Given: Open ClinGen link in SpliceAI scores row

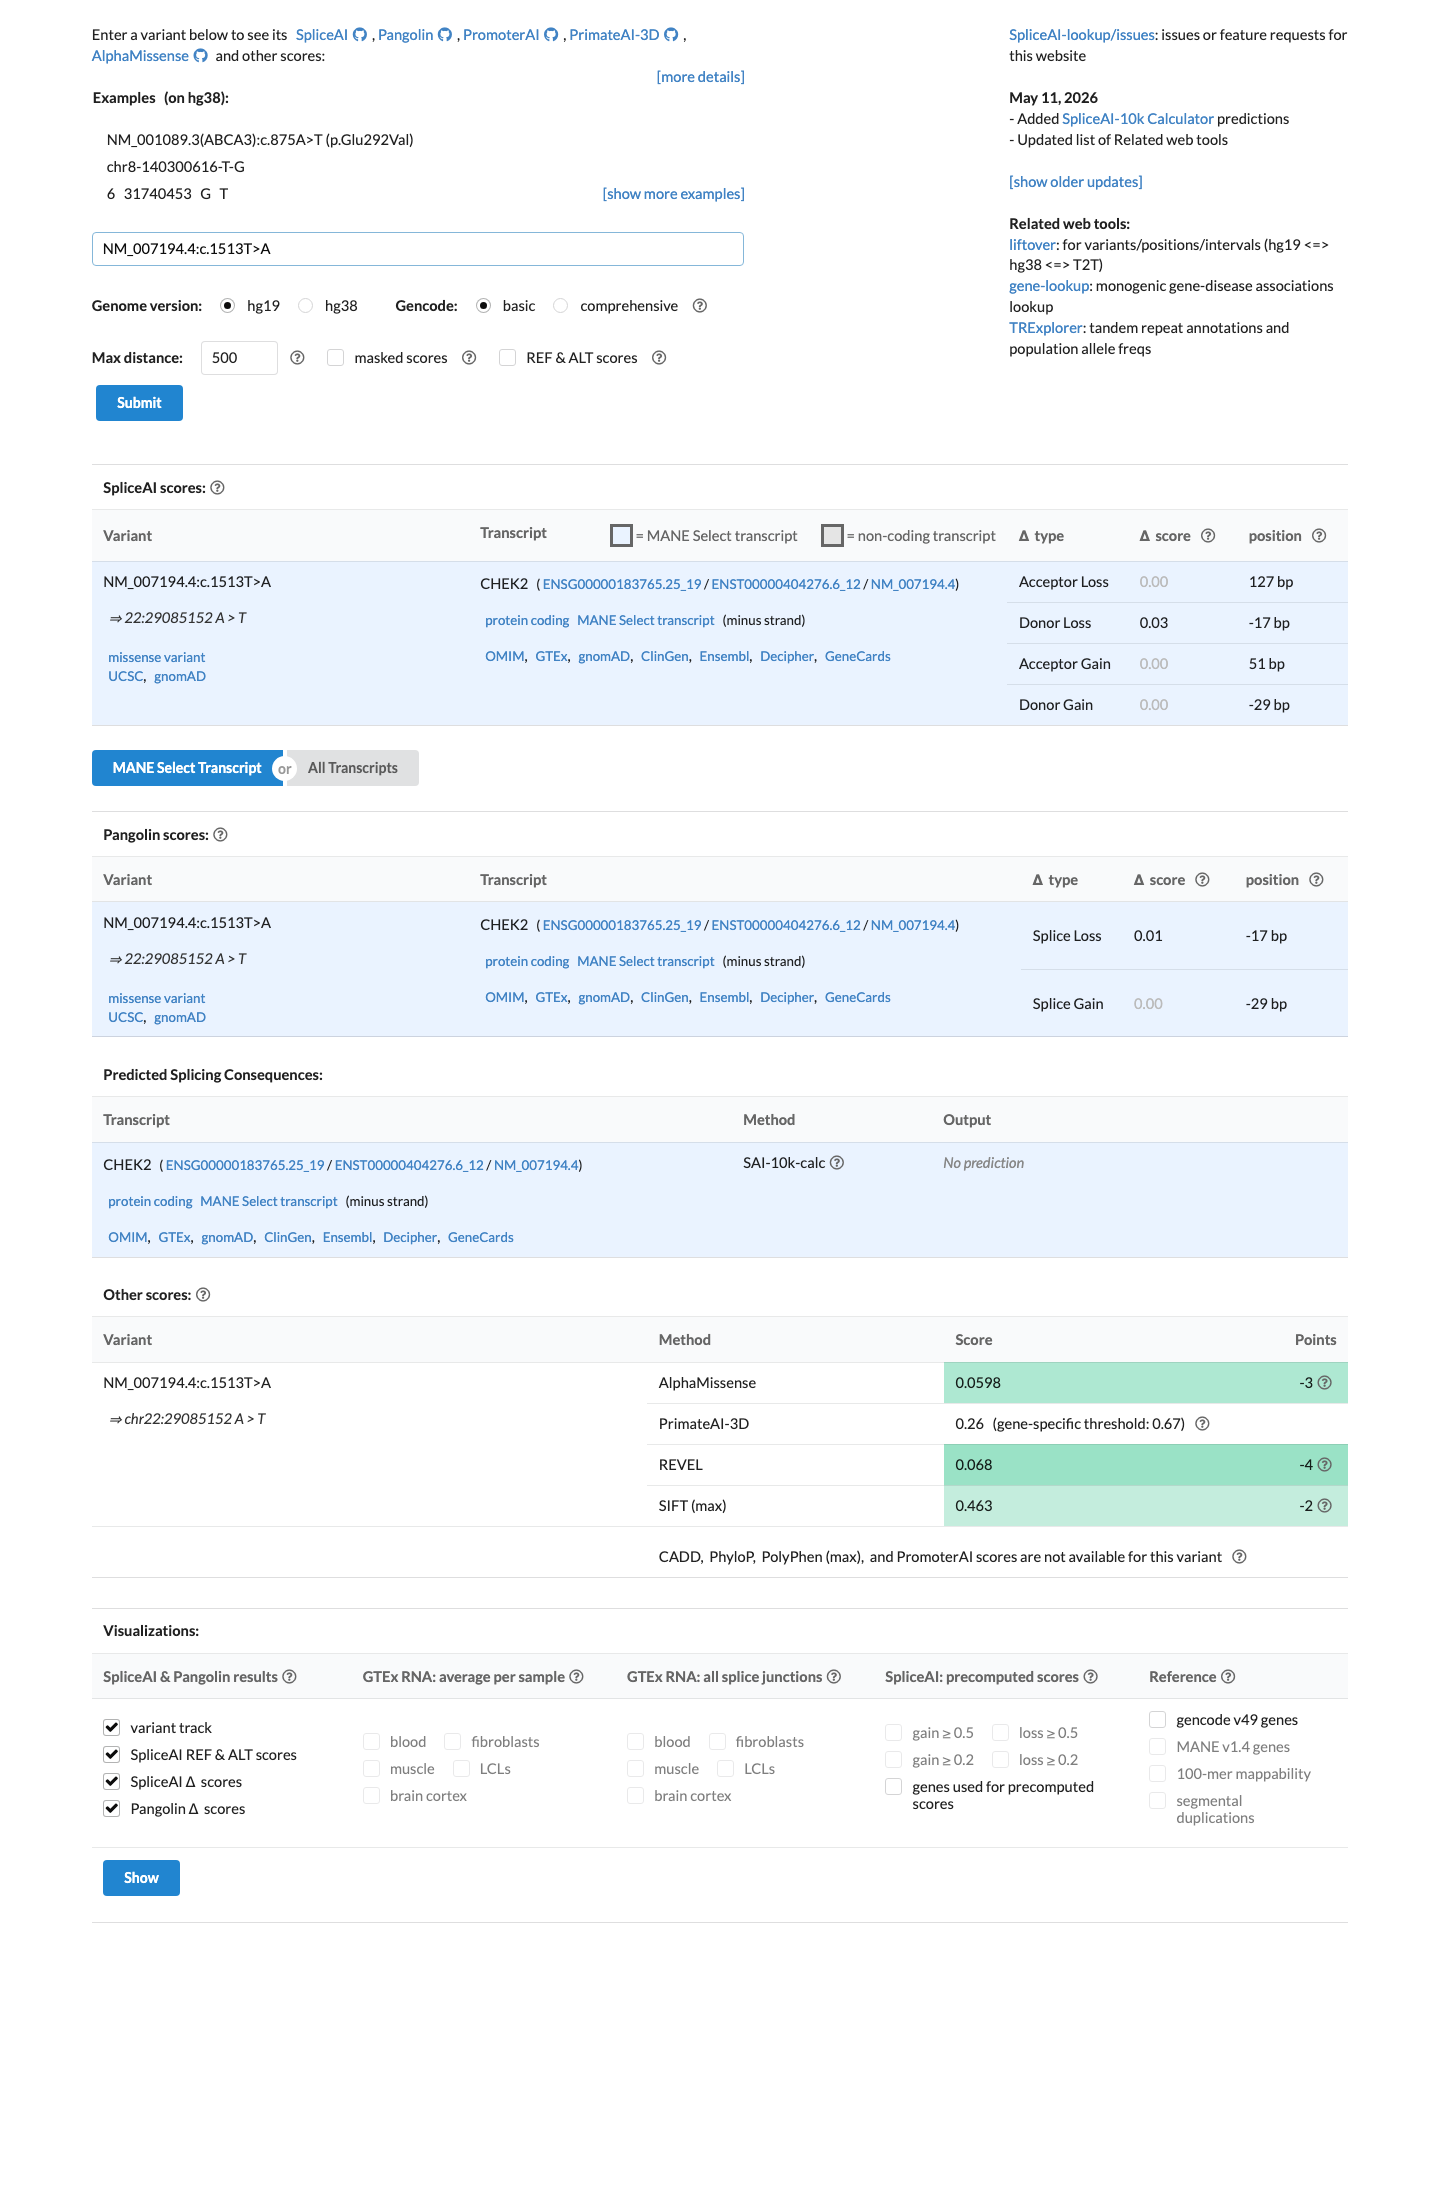Looking at the screenshot, I should [x=664, y=657].
